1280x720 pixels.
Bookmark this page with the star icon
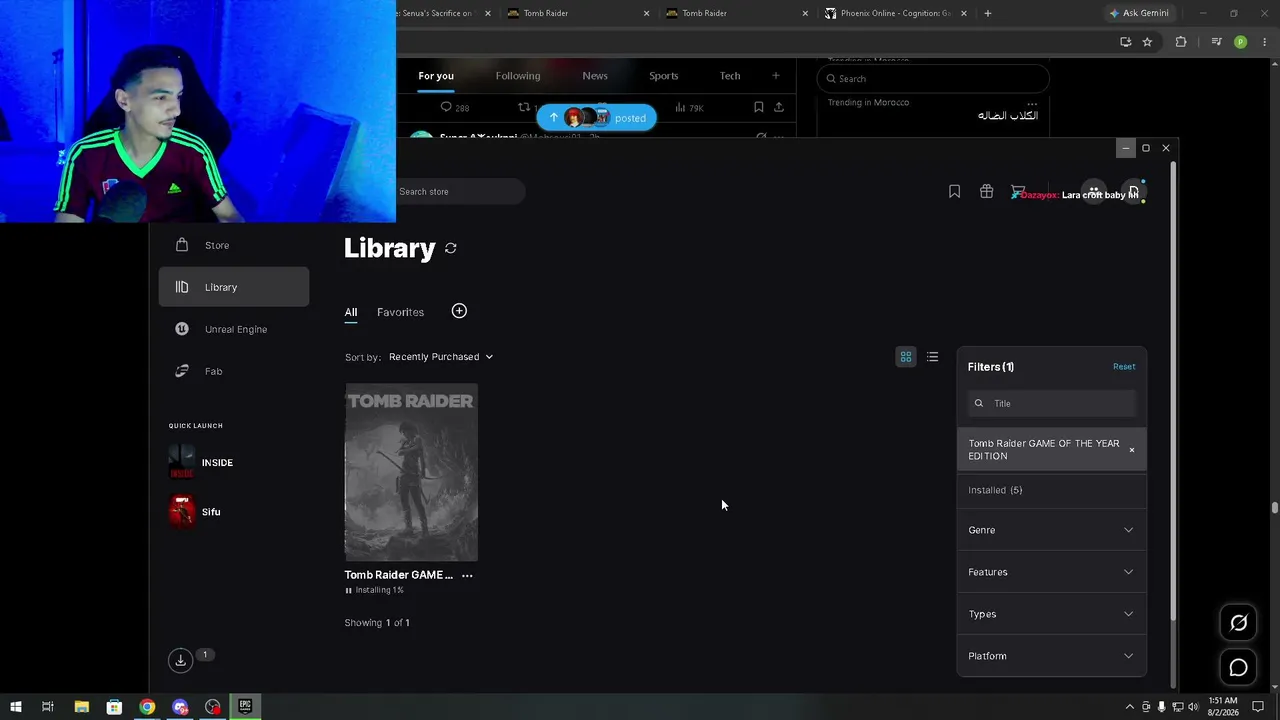[1147, 42]
